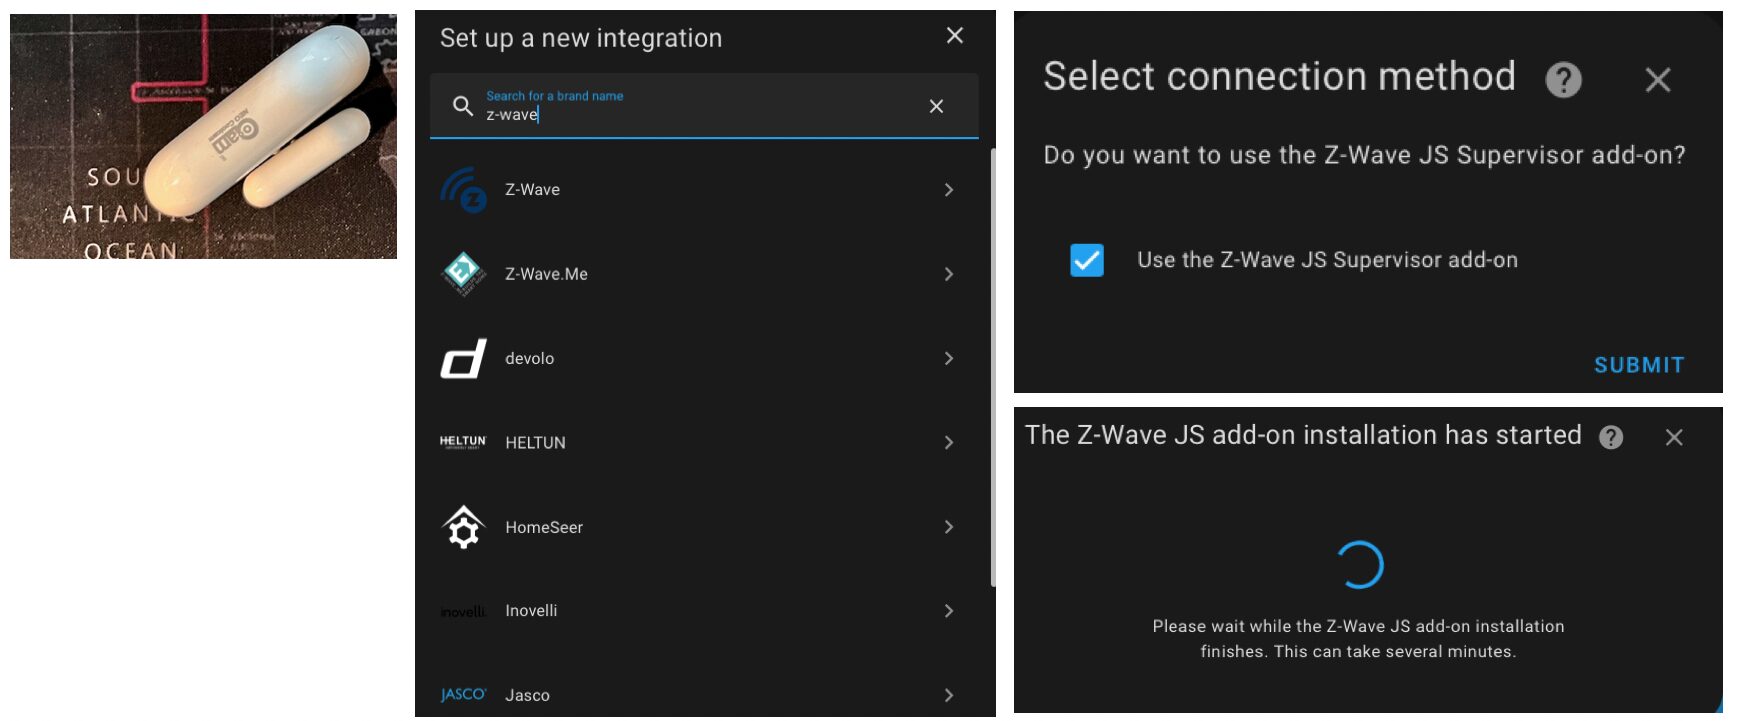Click the HELTUN logo icon
This screenshot has width=1738, height=721.
tap(463, 442)
